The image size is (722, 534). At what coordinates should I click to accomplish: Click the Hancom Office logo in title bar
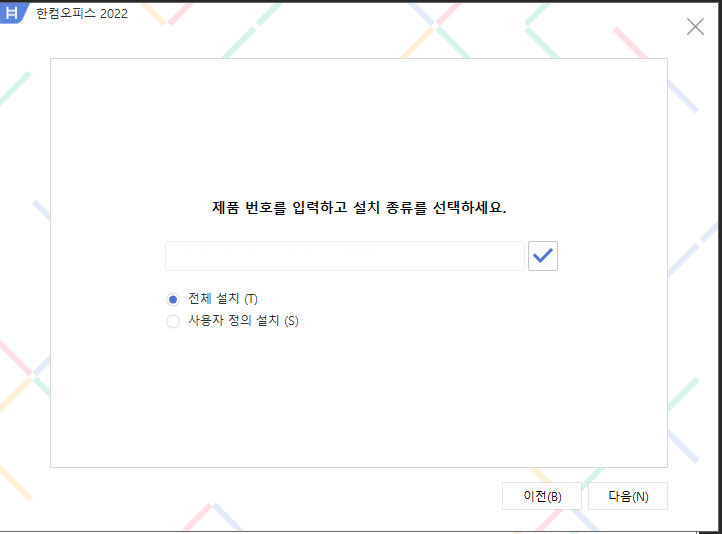click(13, 13)
